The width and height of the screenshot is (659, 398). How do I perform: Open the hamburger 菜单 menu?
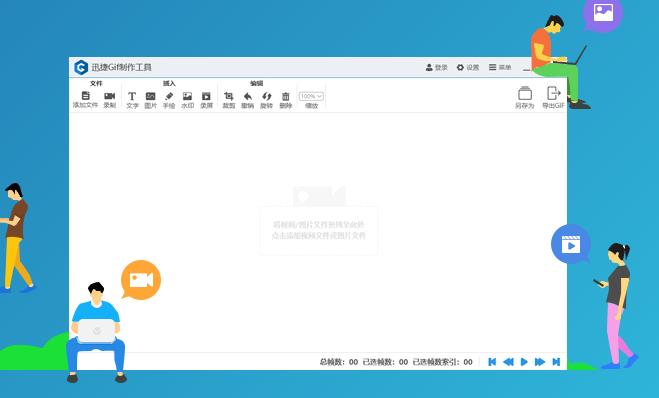[x=500, y=67]
